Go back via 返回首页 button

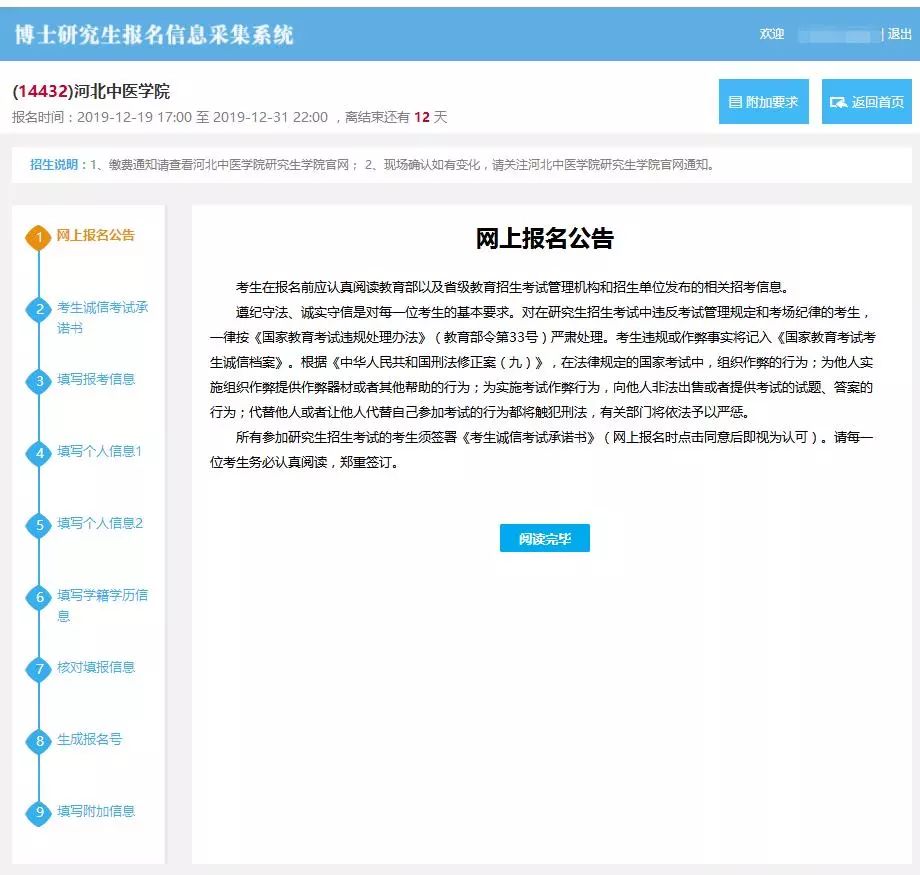[x=866, y=102]
